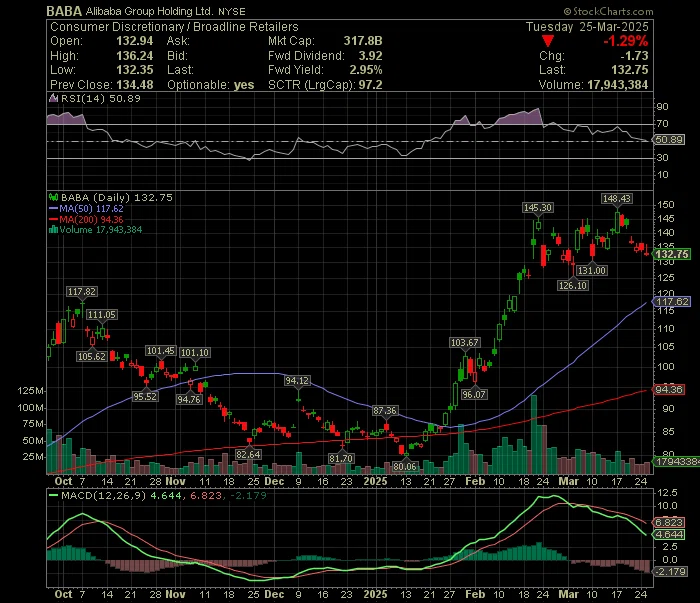700x603 pixels.
Task: Click the 94.36 moving average tag on the axis
Action: [x=669, y=390]
